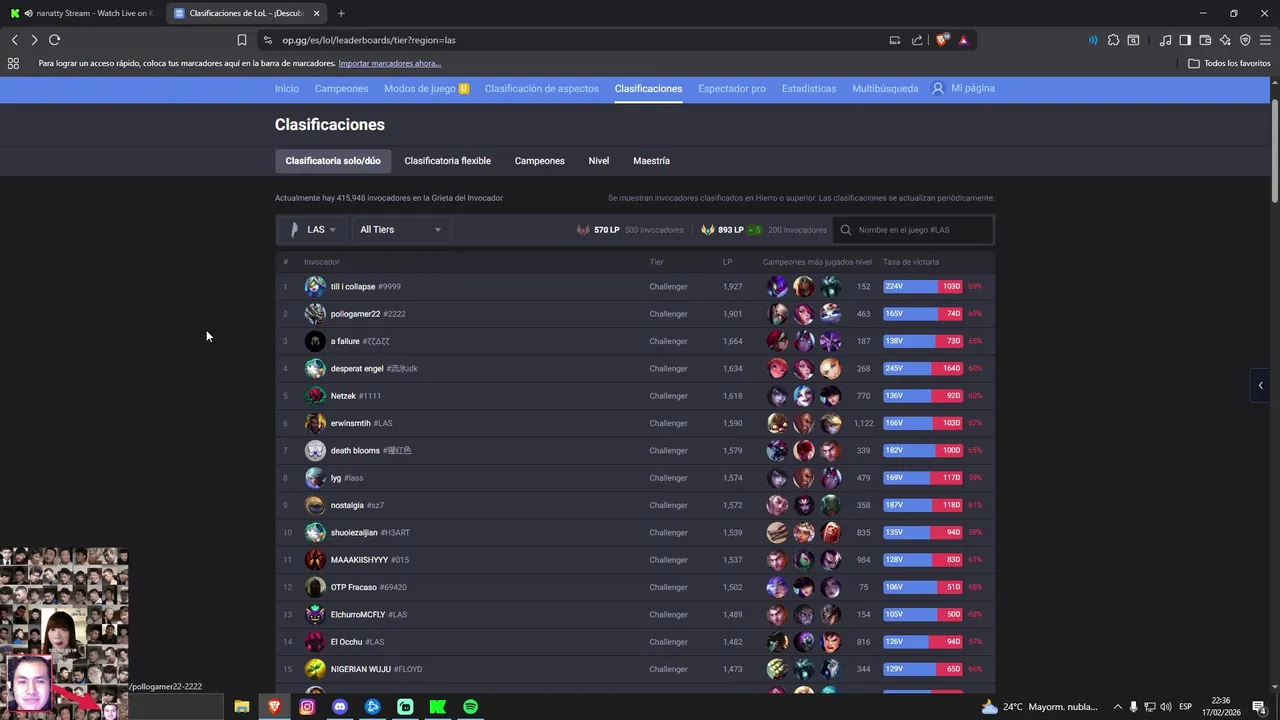Click the win rate bar of erwinsmtih
This screenshot has width=1280, height=720.
point(924,423)
